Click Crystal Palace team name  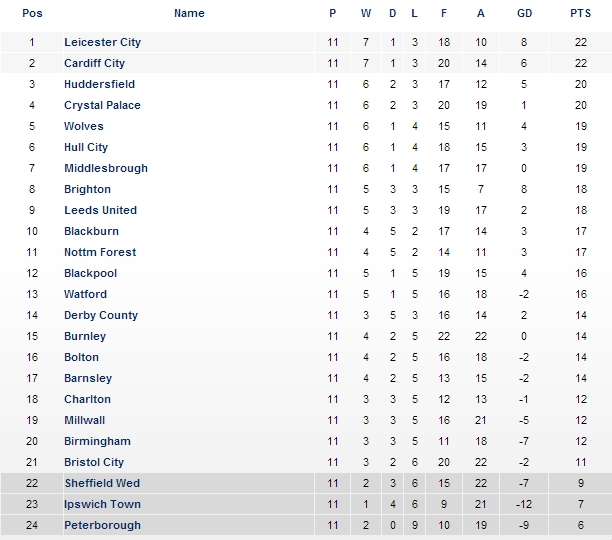(x=102, y=105)
